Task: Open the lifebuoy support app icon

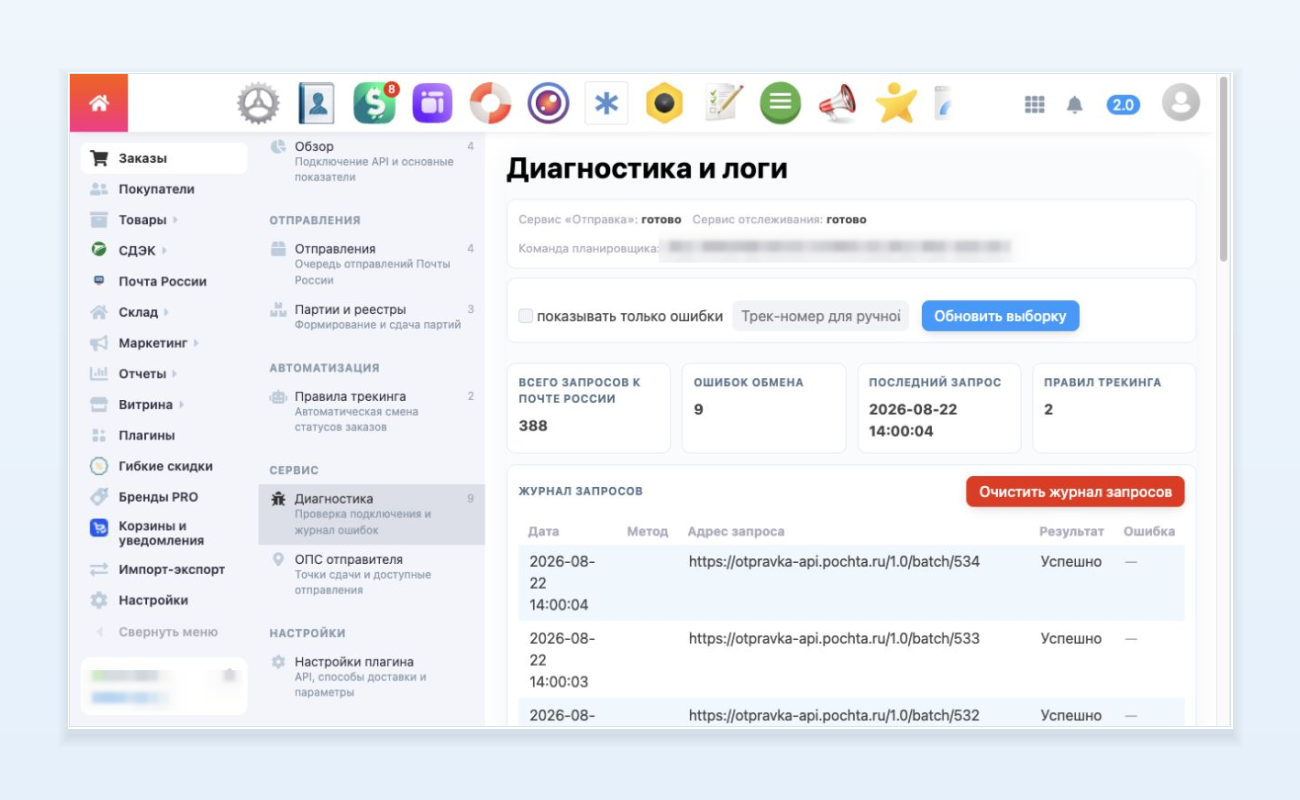Action: (490, 103)
